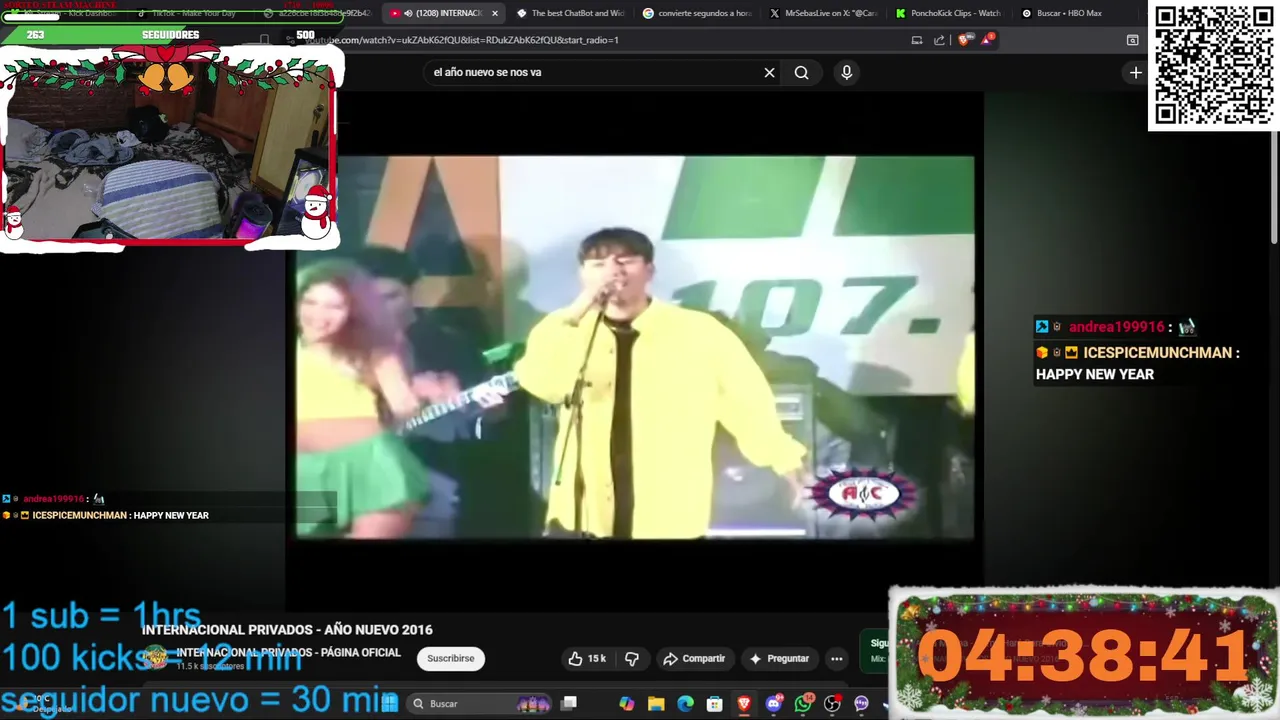Click the Compartir share button
Image resolution: width=1280 pixels, height=720 pixels.
click(694, 658)
